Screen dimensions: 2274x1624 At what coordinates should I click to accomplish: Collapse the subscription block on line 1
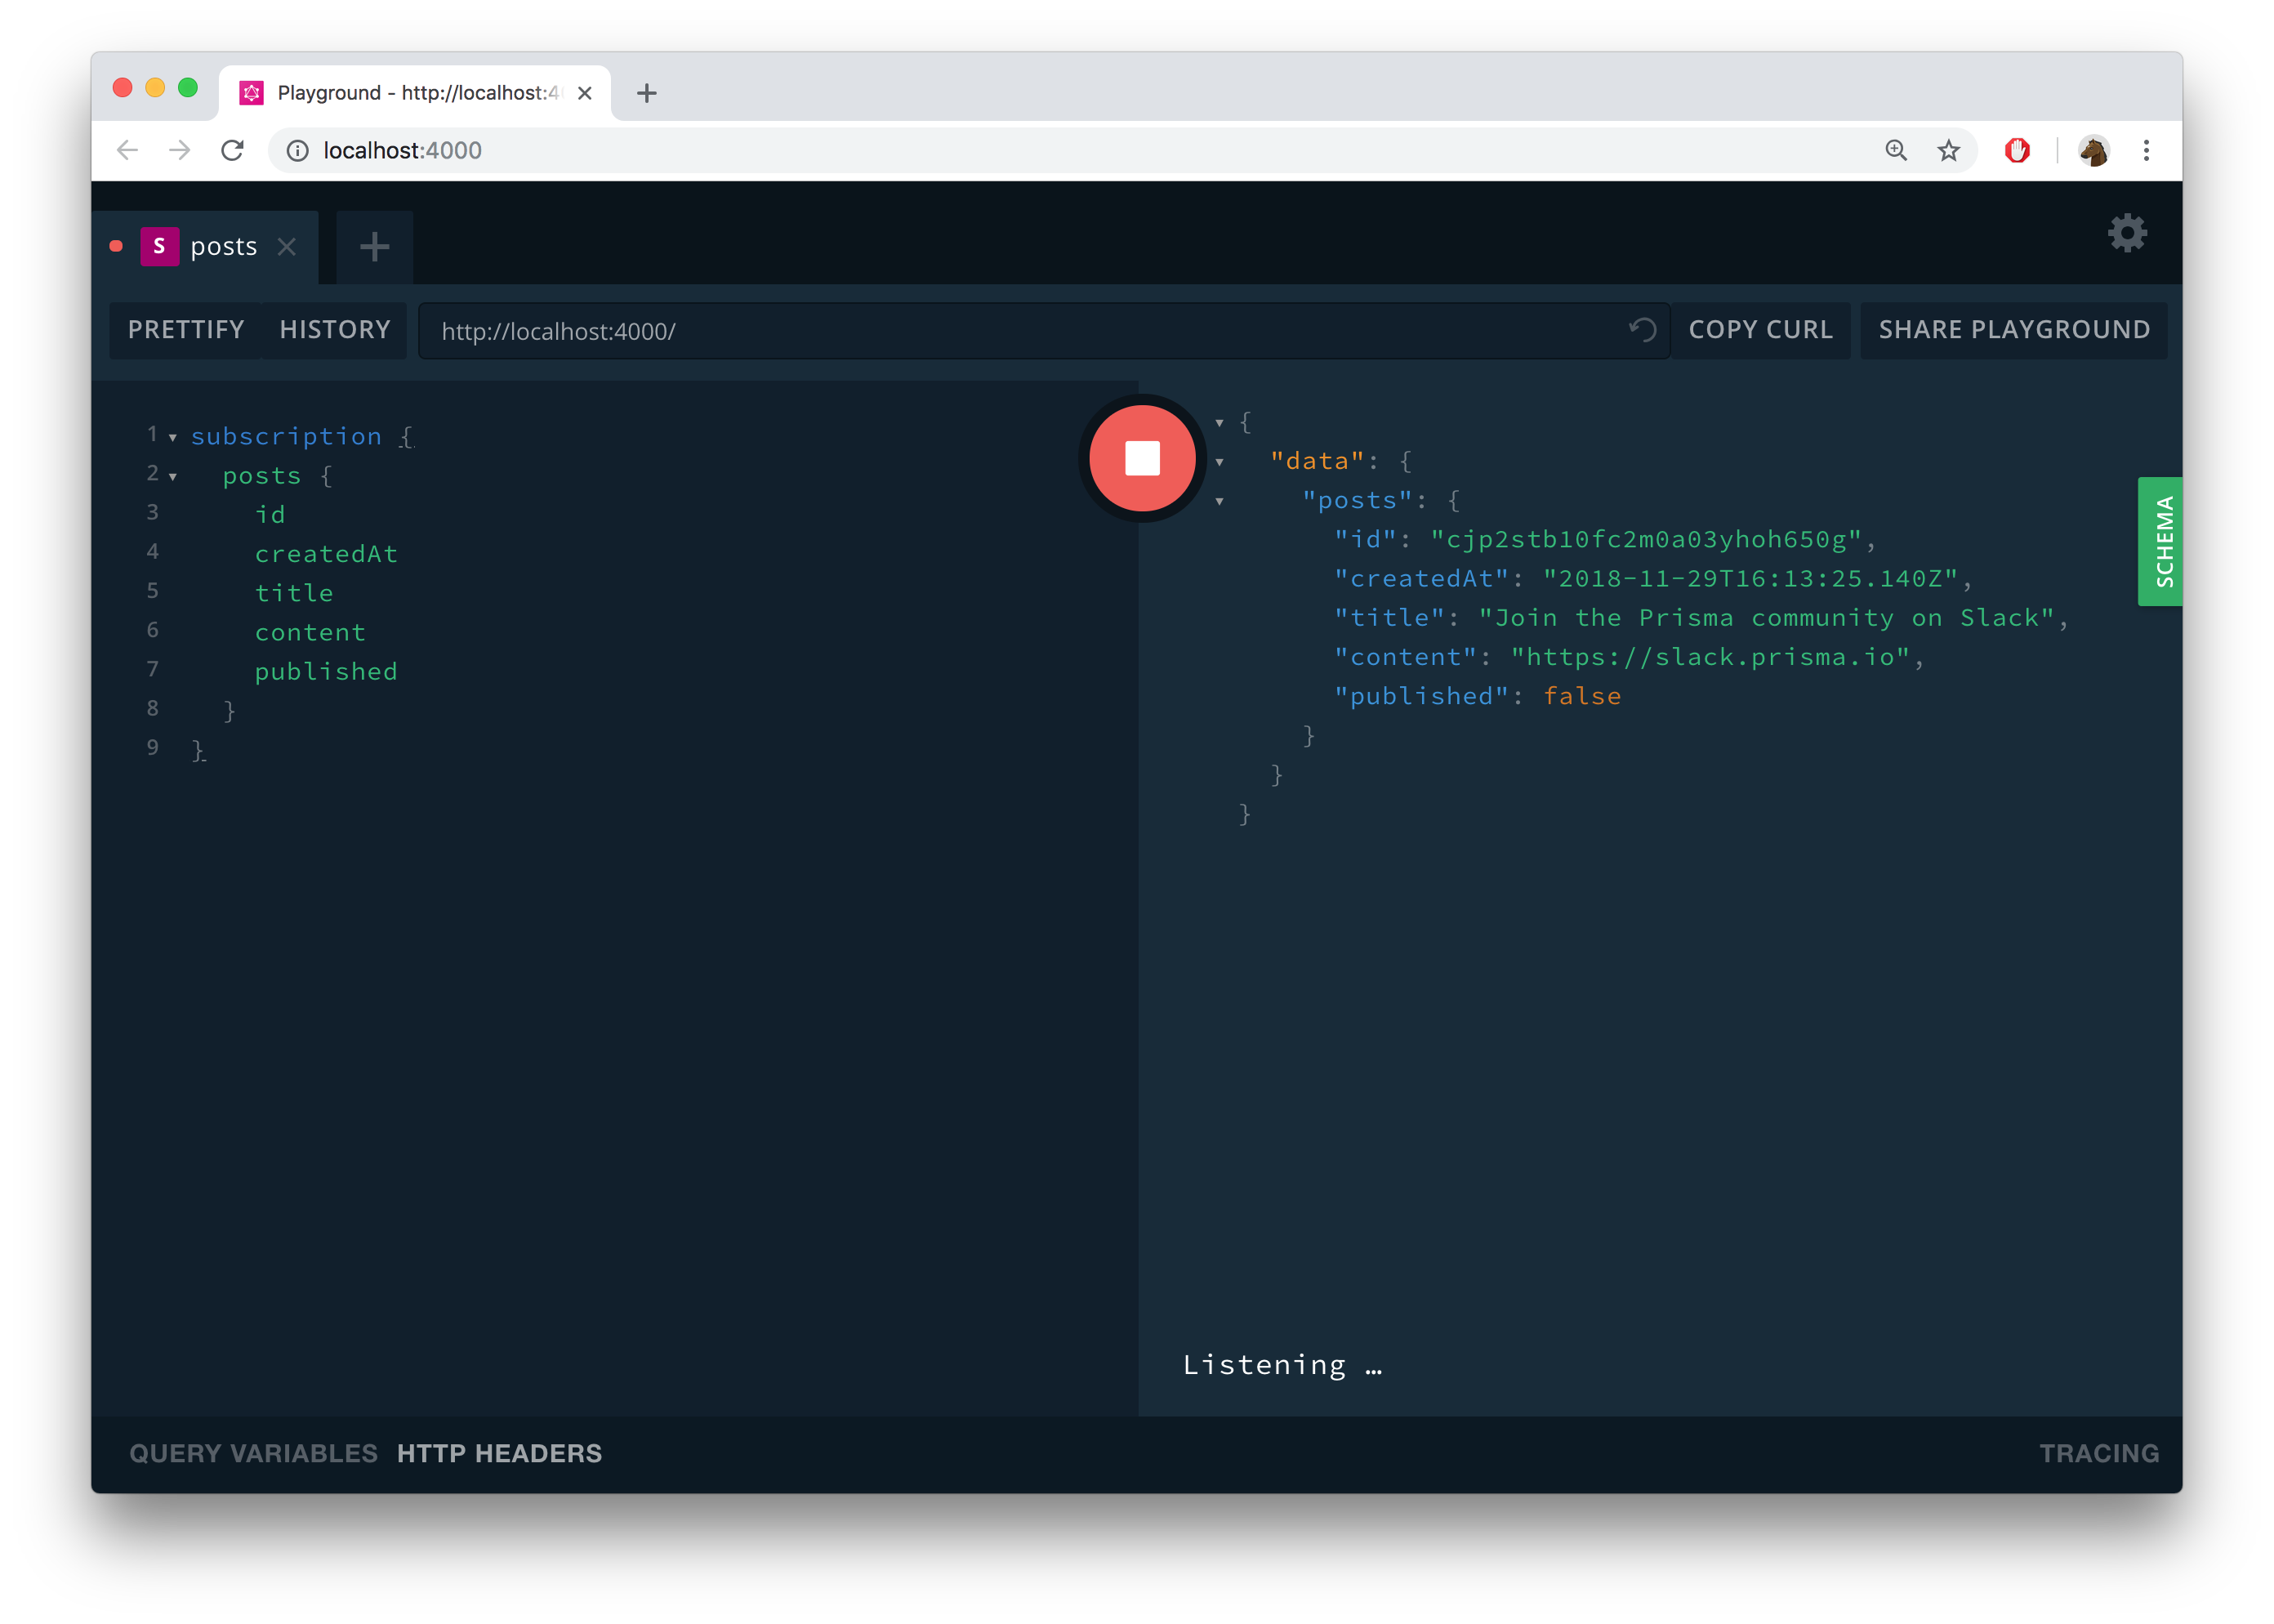(x=173, y=438)
